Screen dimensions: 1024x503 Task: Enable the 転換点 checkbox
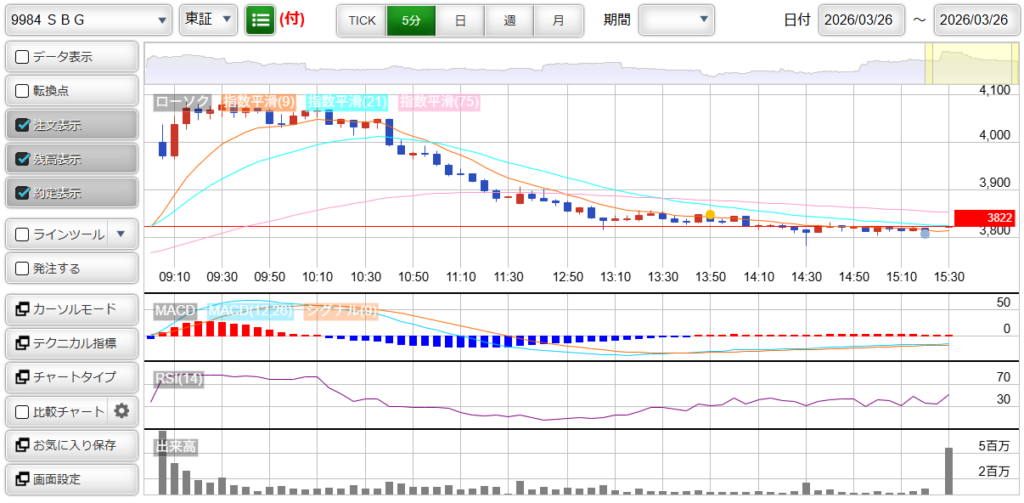coord(23,91)
